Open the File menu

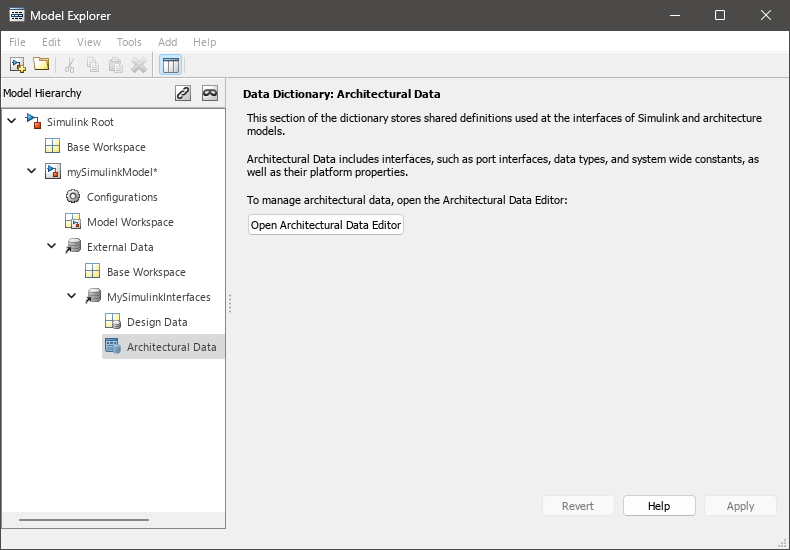pyautogui.click(x=17, y=42)
